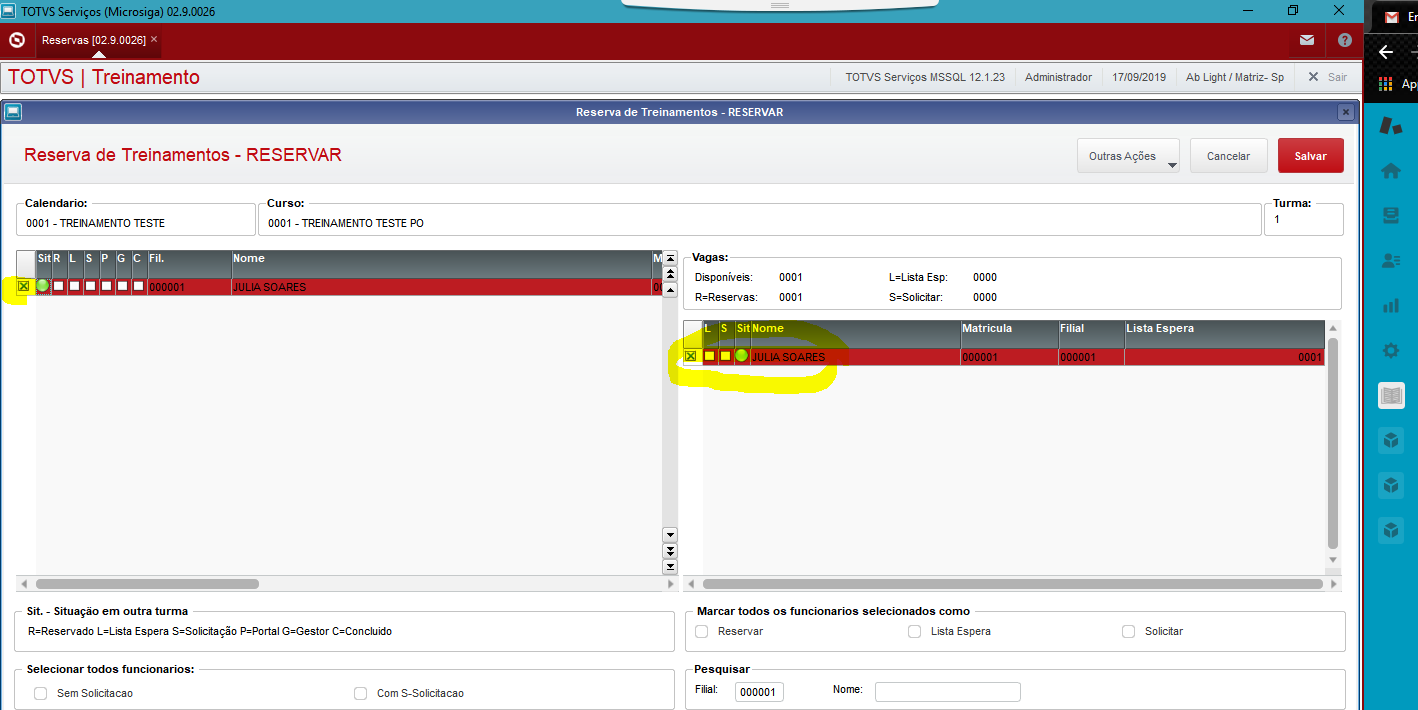
Task: Click left grid horizontal scrollbar
Action: click(147, 583)
